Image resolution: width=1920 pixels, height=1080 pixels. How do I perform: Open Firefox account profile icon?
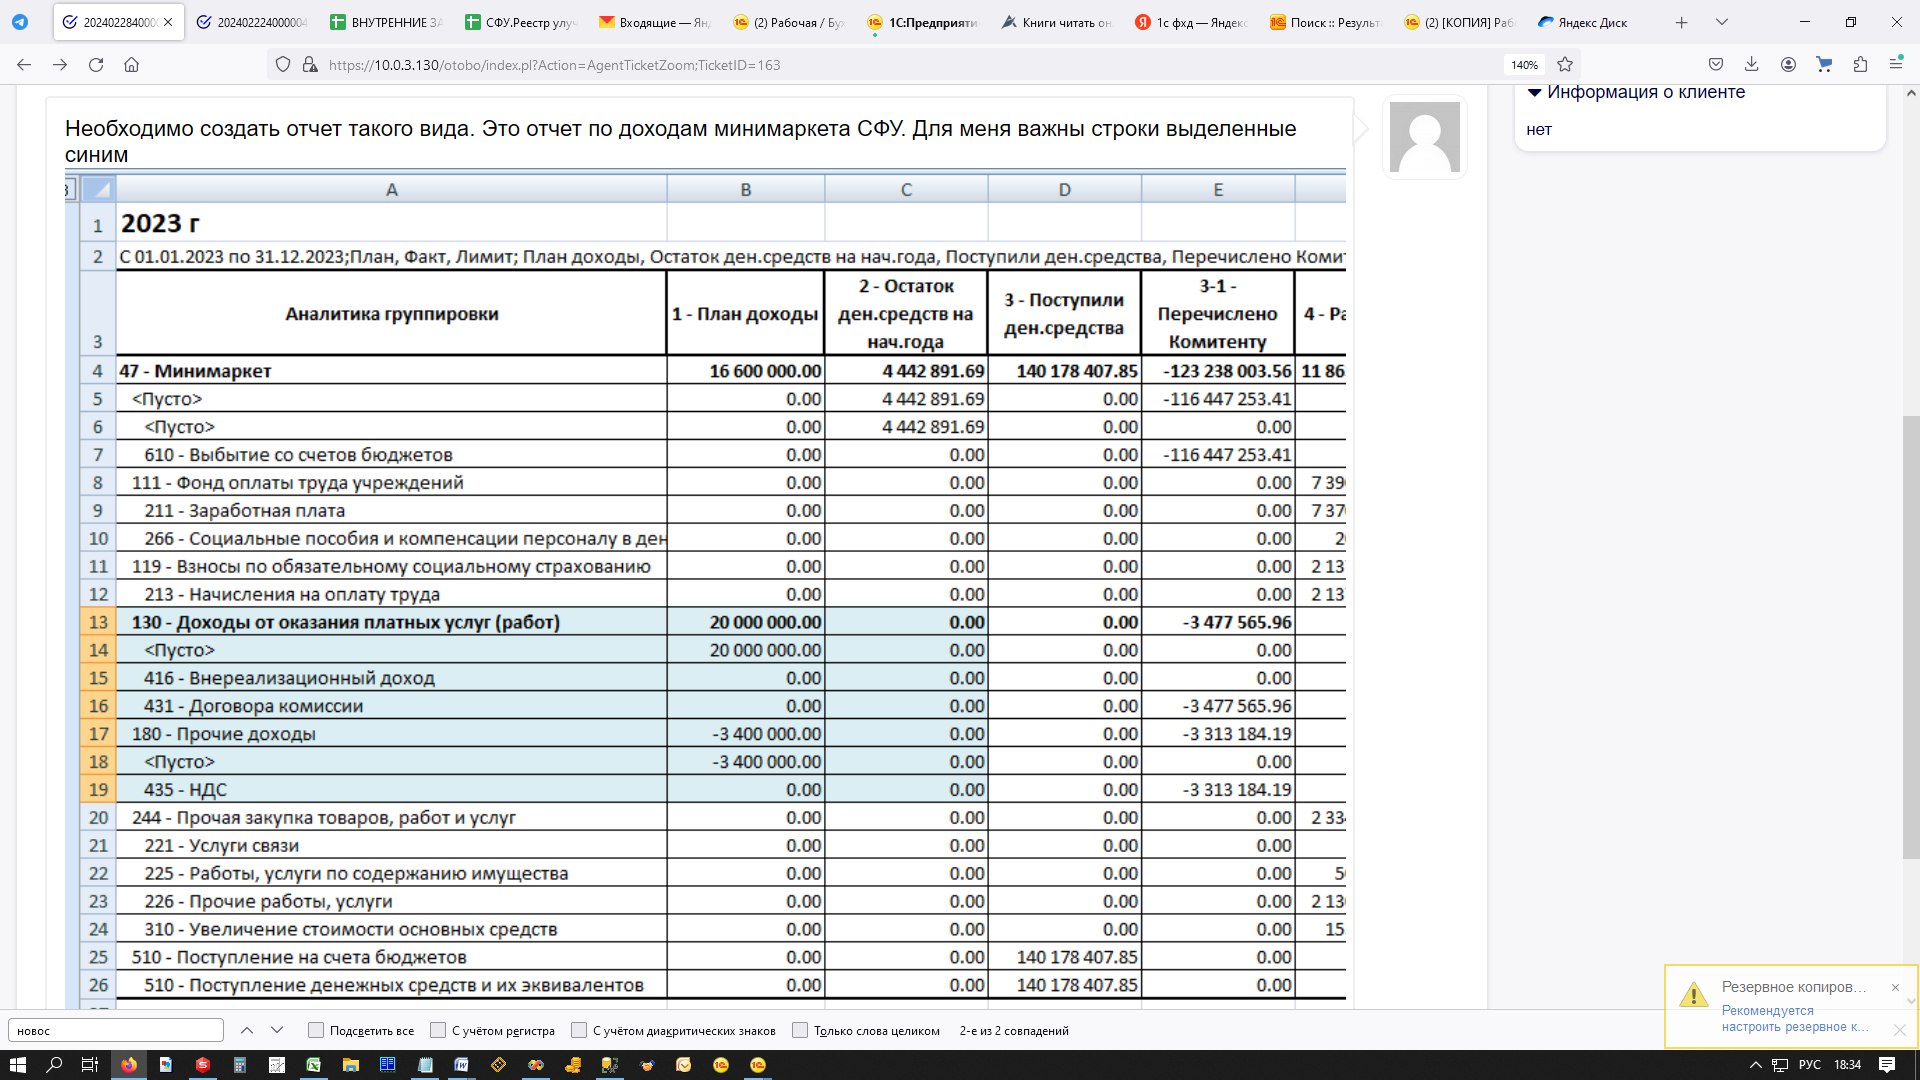pos(1788,65)
